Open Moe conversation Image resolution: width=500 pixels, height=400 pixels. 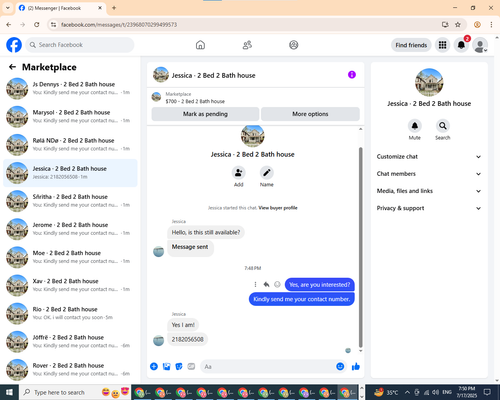click(70, 257)
